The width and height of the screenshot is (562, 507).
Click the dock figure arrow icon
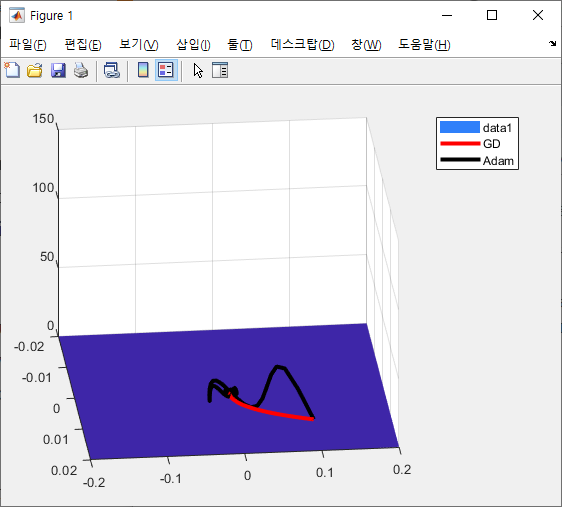pos(552,44)
